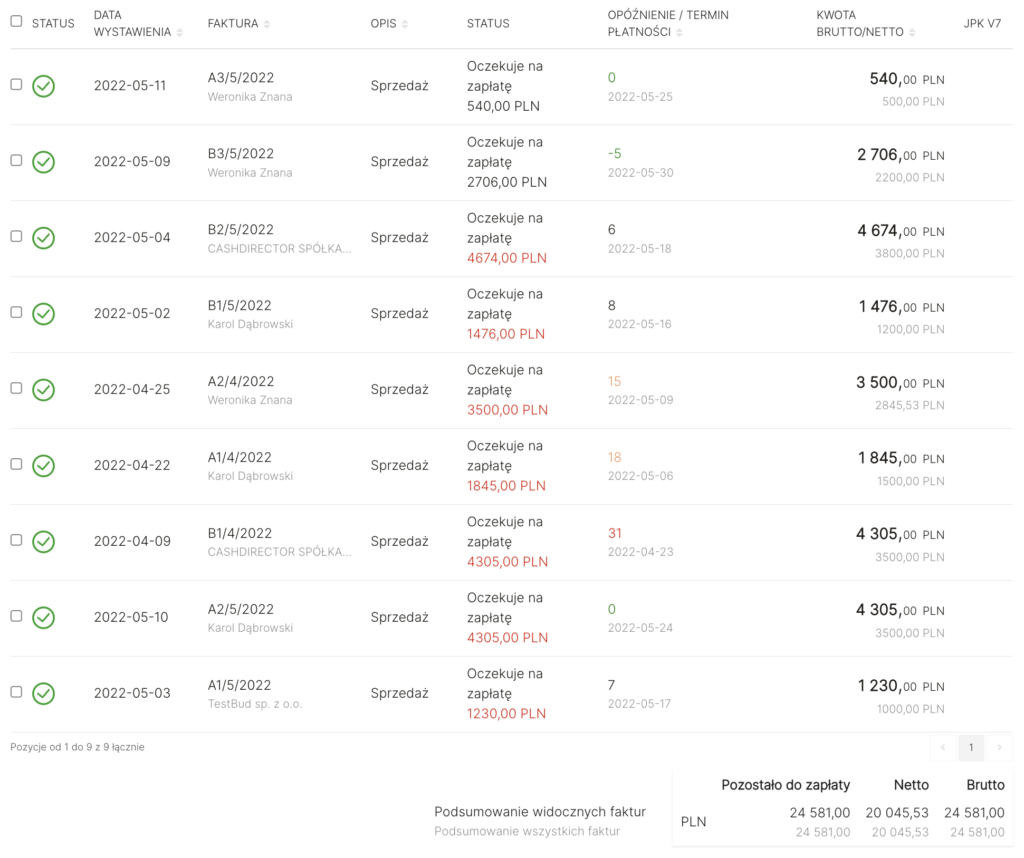
Task: Sort by Opis column header
Action: click(x=389, y=23)
